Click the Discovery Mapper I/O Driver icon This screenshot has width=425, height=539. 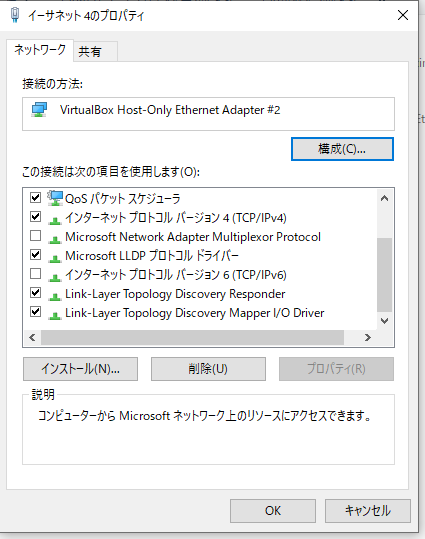tap(55, 315)
